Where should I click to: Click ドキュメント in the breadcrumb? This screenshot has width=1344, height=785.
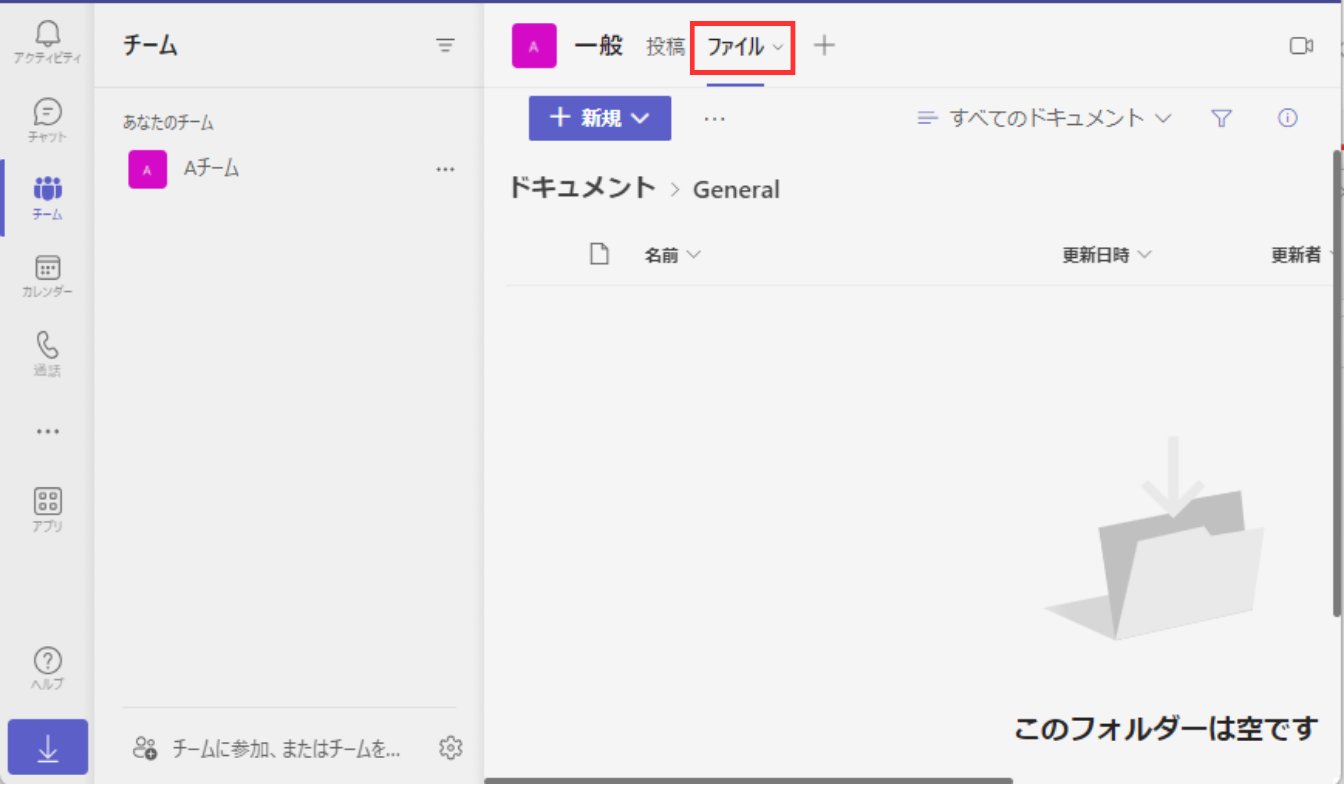pos(582,188)
